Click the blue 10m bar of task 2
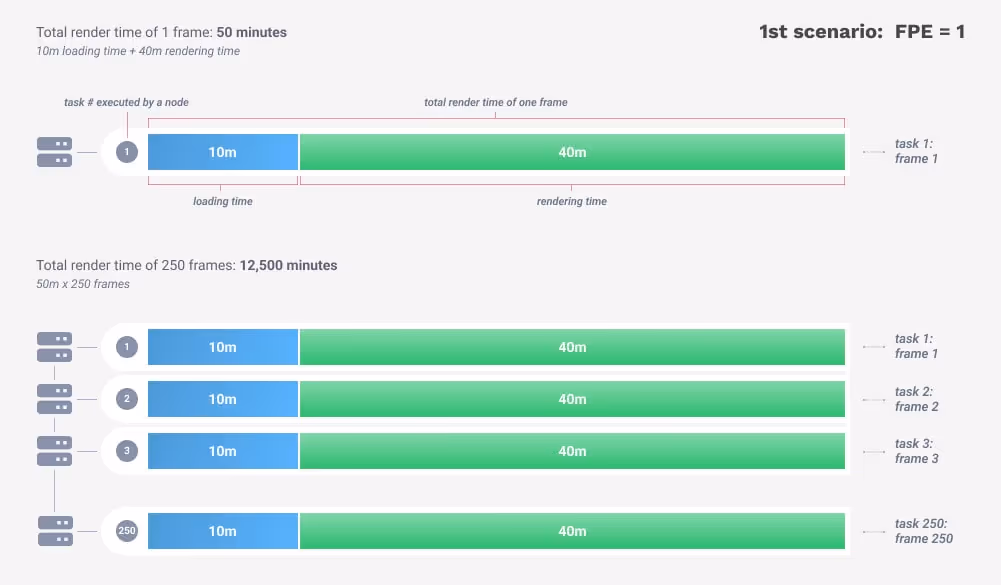Screen dimensions: 1001x585 point(223,399)
